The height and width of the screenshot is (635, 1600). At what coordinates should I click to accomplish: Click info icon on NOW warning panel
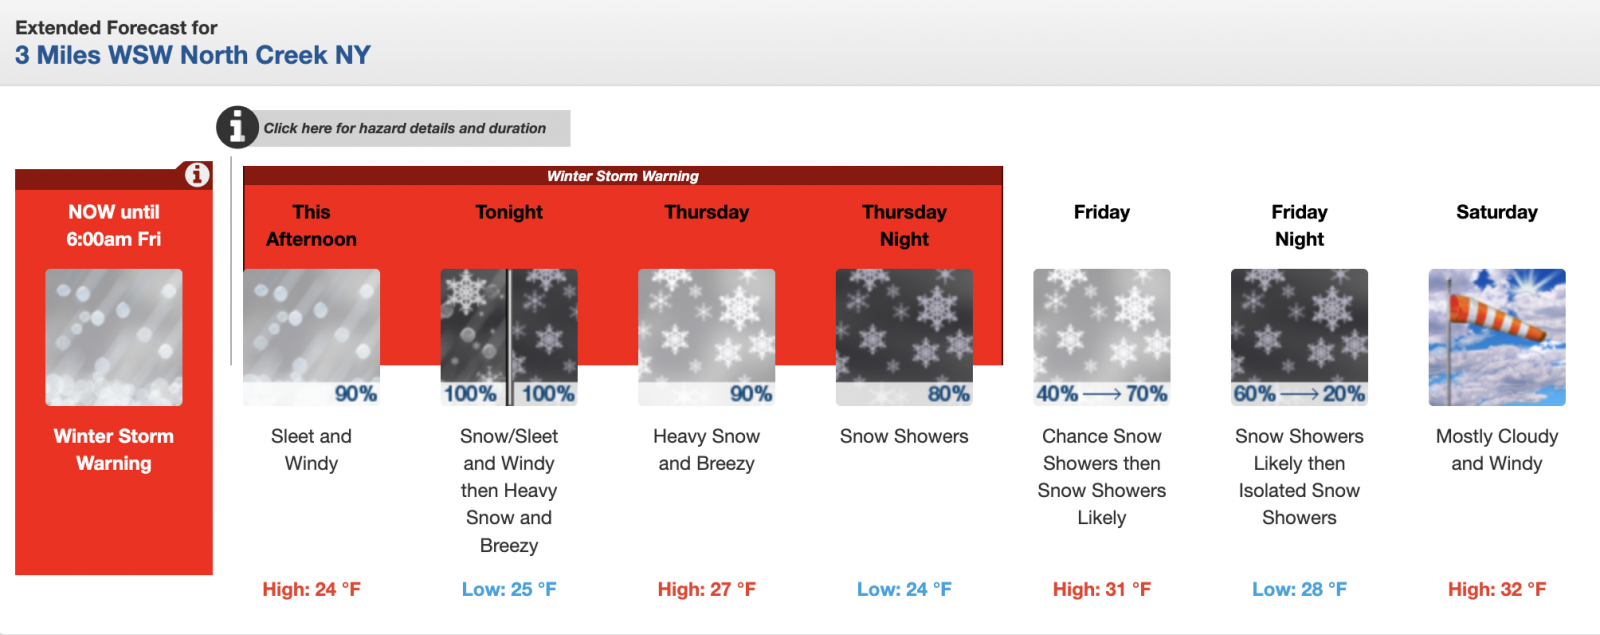(x=197, y=175)
